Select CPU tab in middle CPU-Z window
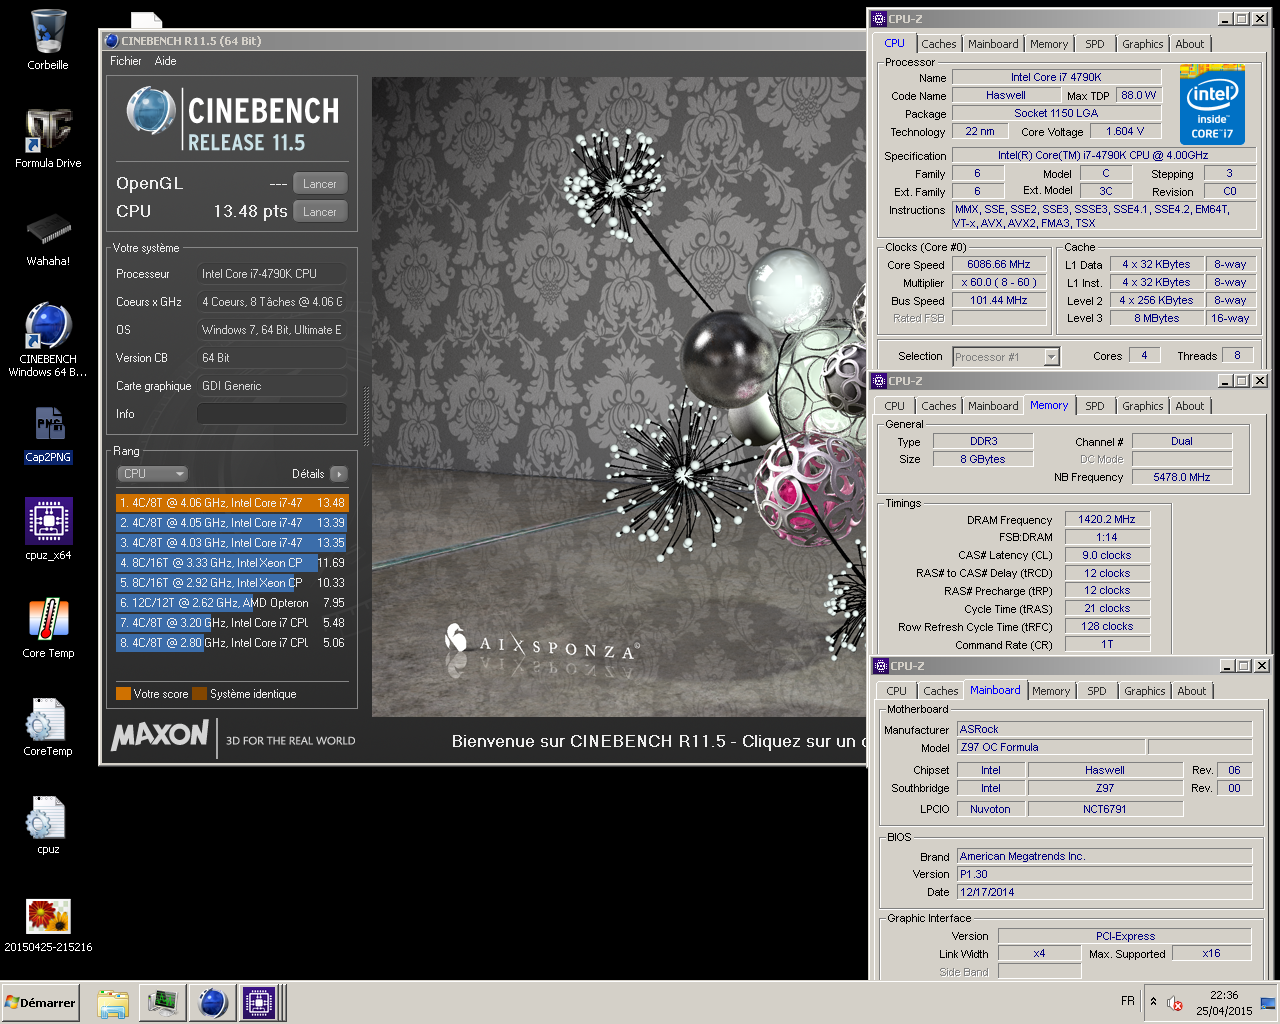The height and width of the screenshot is (1024, 1280). (x=894, y=406)
